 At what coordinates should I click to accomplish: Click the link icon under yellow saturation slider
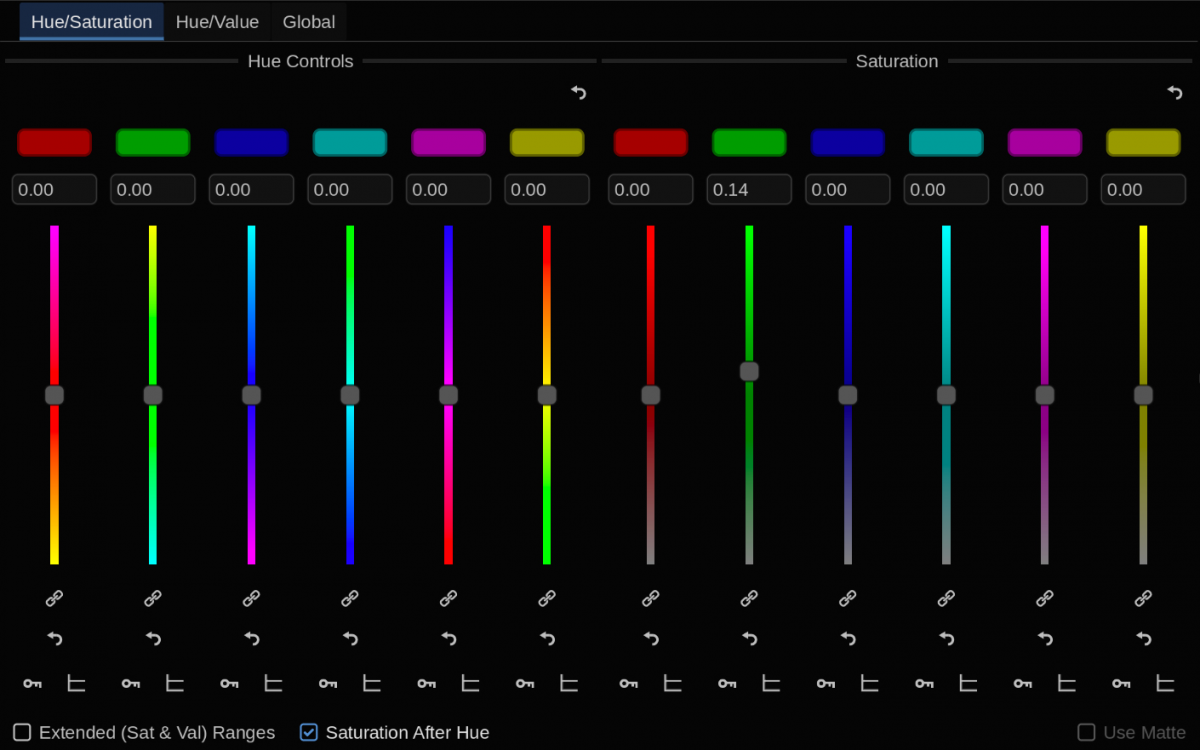click(x=1143, y=598)
